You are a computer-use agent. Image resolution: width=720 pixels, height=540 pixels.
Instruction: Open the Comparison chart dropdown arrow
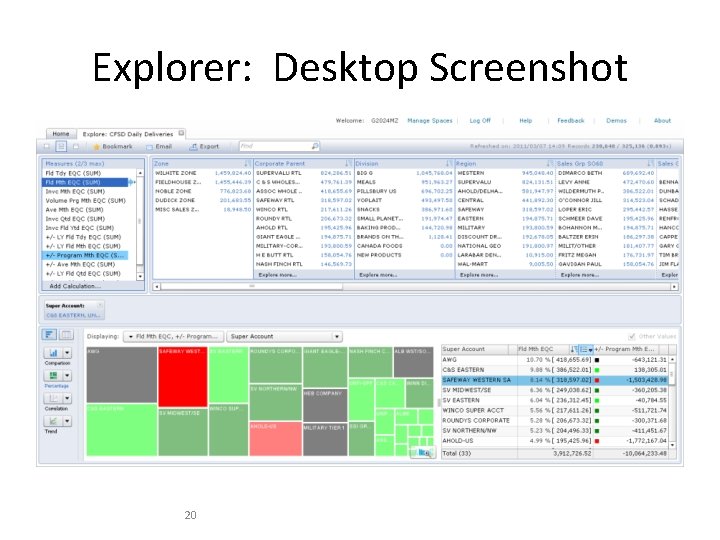click(68, 353)
